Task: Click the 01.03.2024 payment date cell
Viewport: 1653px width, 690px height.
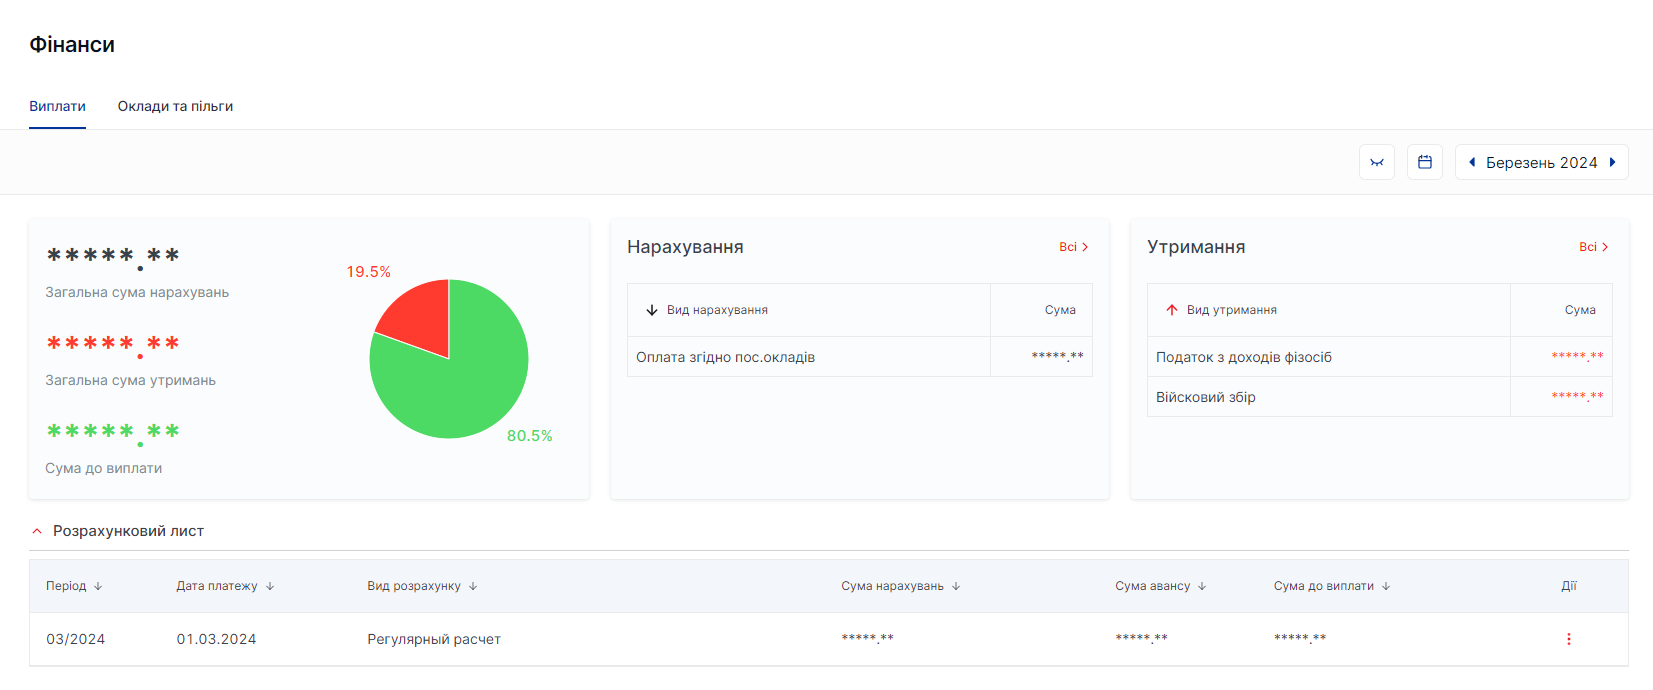Action: click(216, 639)
